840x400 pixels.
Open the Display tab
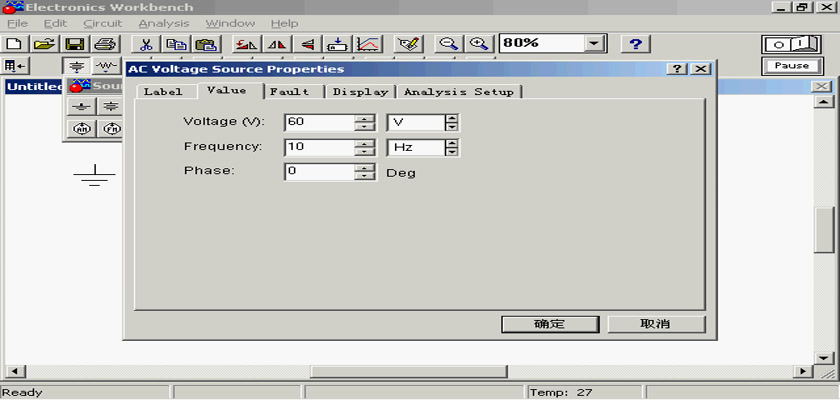pos(361,92)
